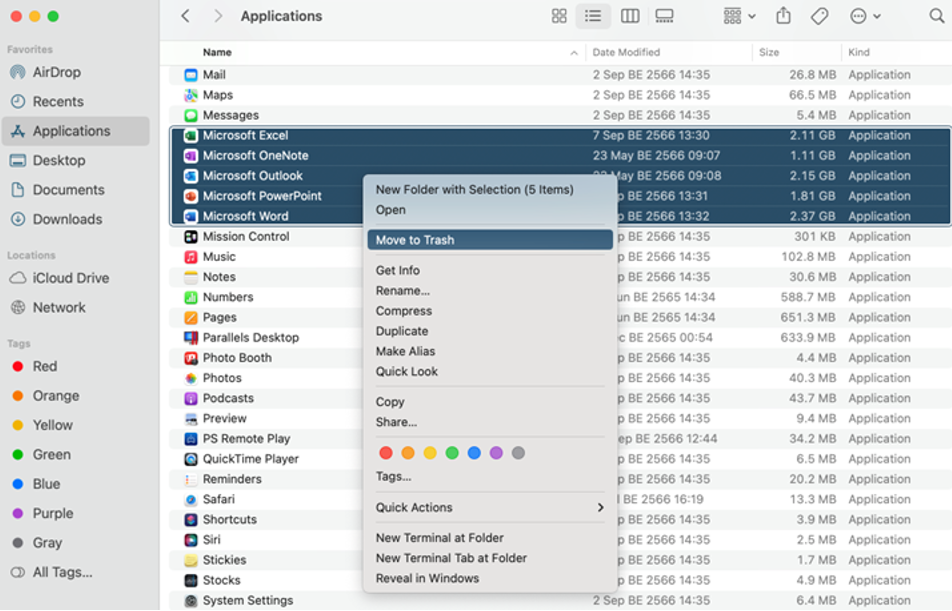Open Recents in the sidebar

(75, 101)
